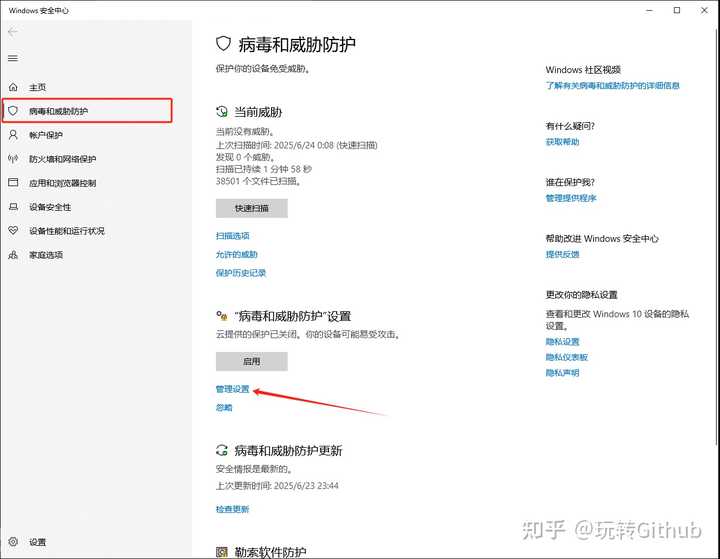This screenshot has width=720, height=559.
Task: Open 应用和浏览器控制
Action: [x=62, y=183]
